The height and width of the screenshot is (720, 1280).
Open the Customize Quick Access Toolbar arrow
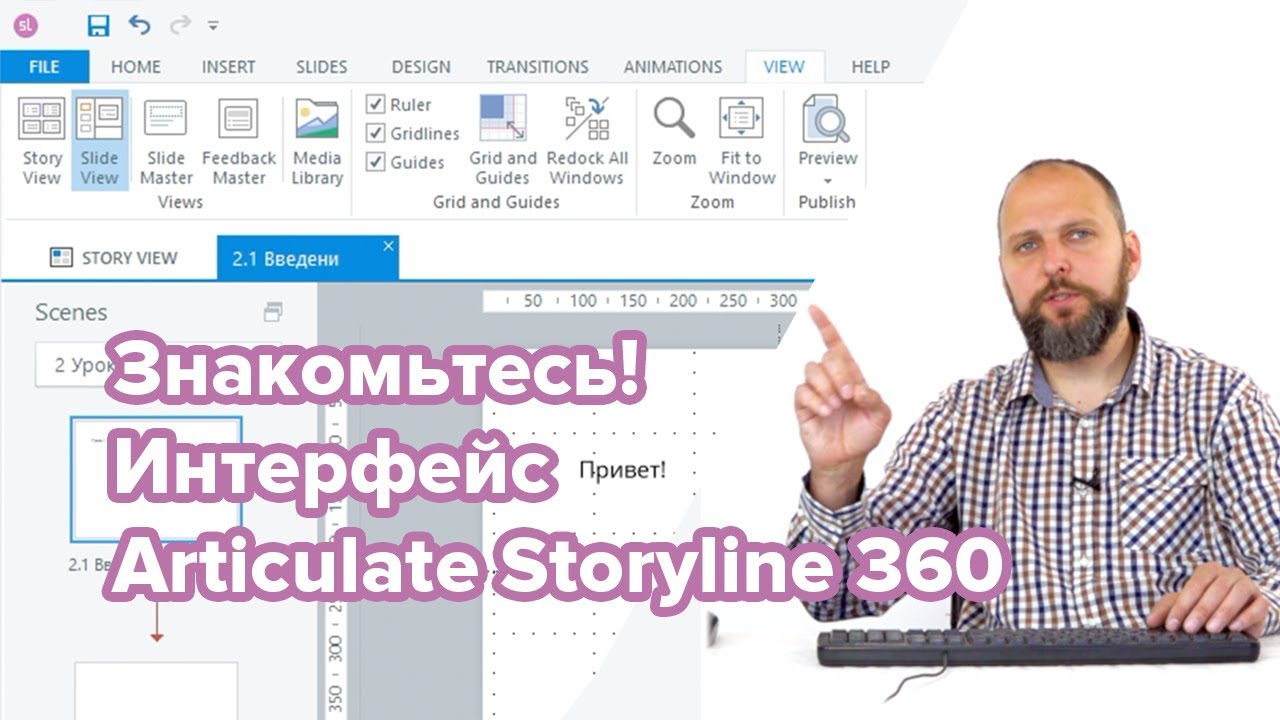[x=213, y=26]
